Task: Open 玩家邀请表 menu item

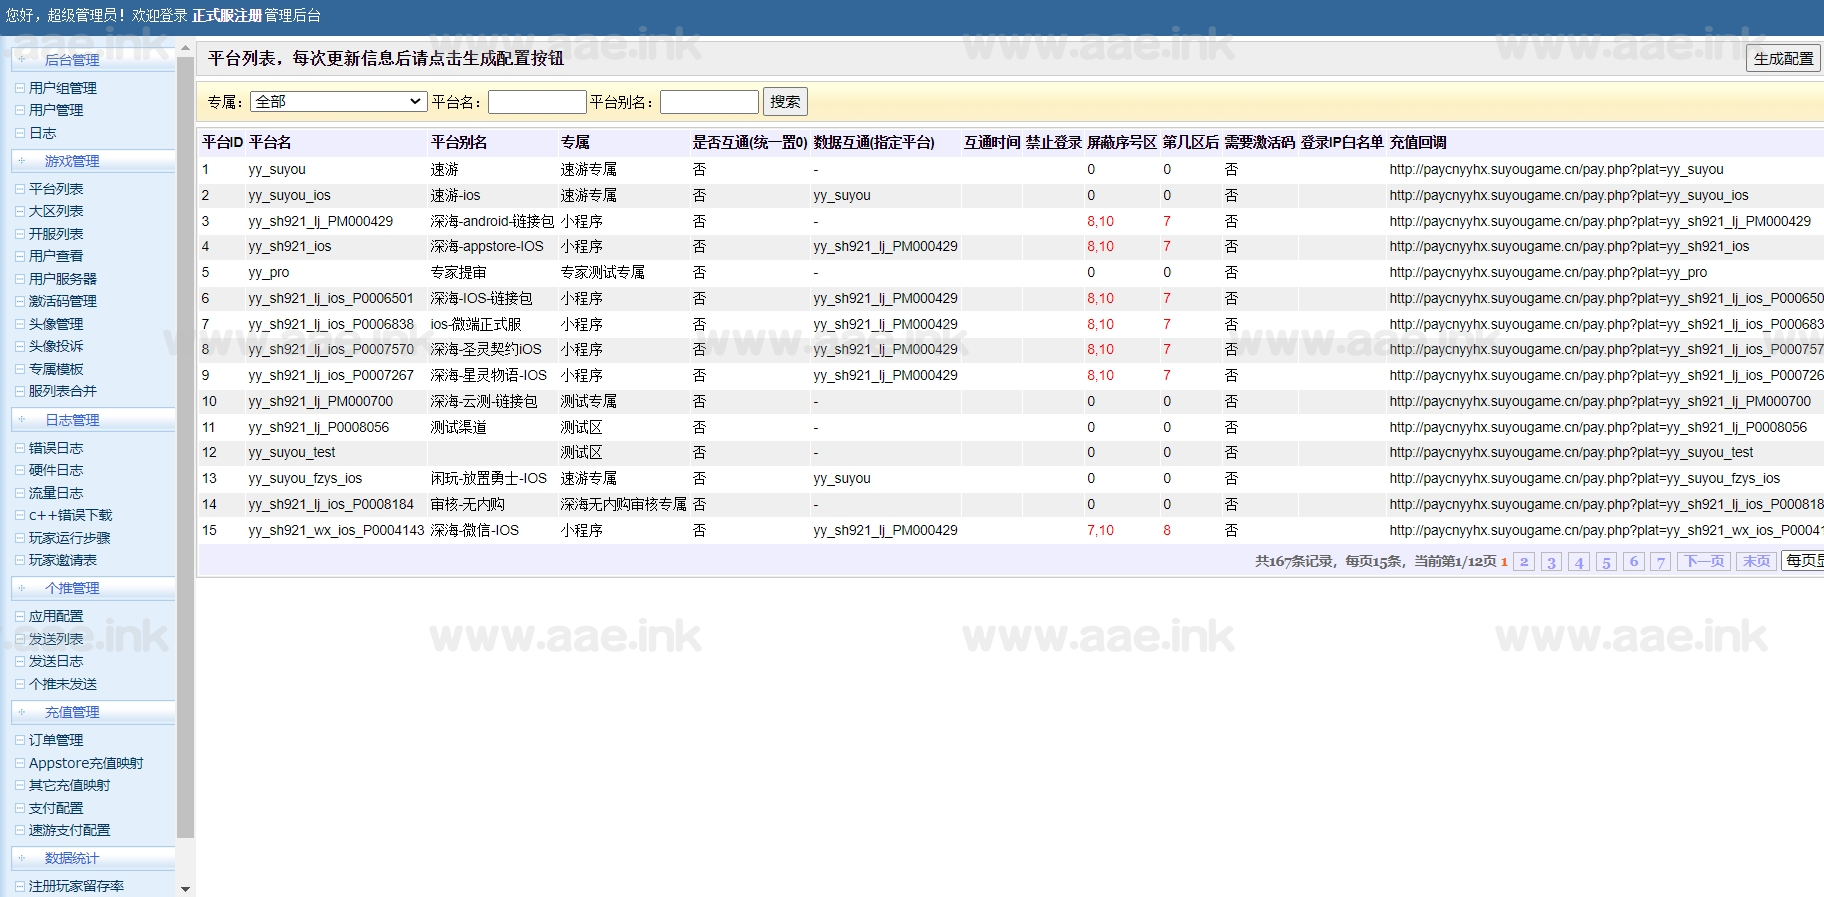Action: (62, 560)
